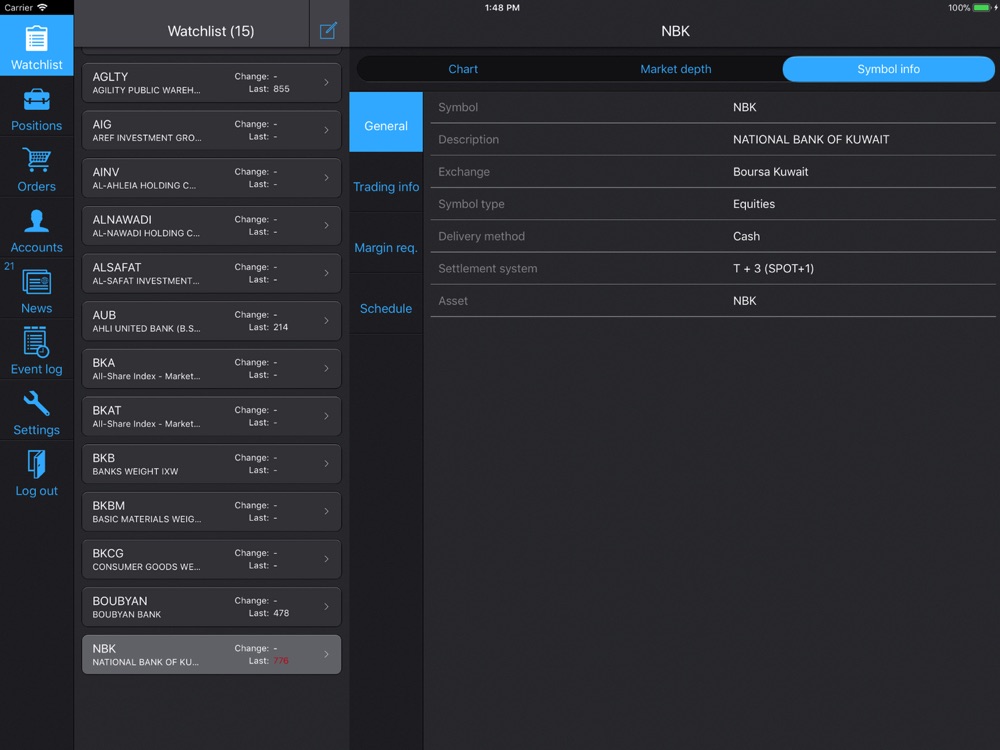The height and width of the screenshot is (750, 1000).
Task: Tap T + 3 (SPOT+1) settlement value
Action: pyautogui.click(x=773, y=268)
